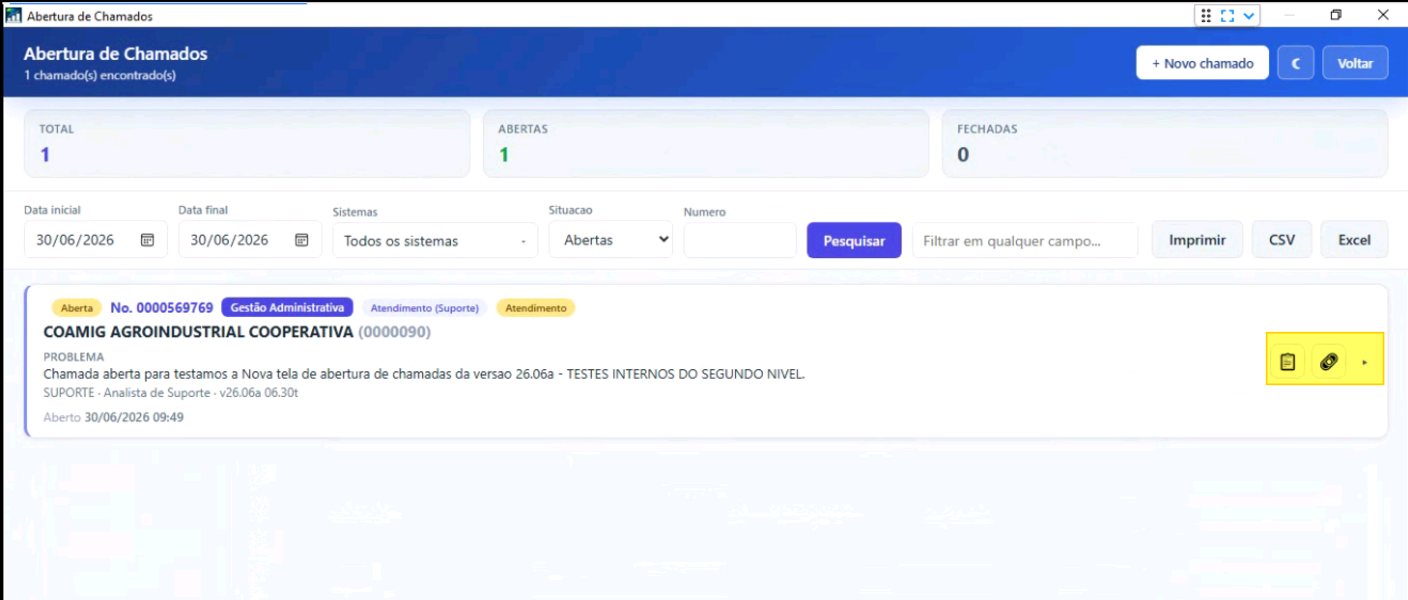The width and height of the screenshot is (1408, 600).
Task: Click the Data final date field
Action: click(x=250, y=240)
